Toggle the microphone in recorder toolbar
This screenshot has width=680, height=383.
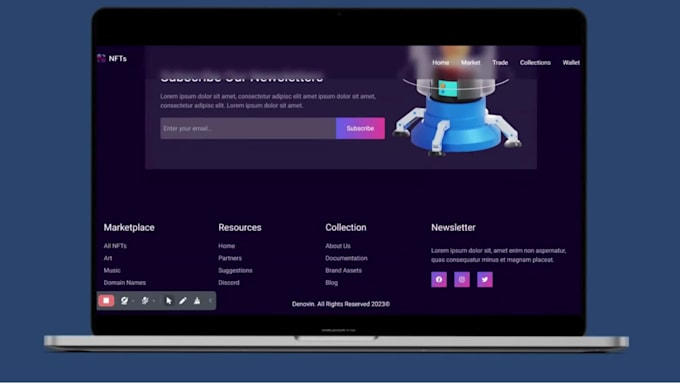click(x=145, y=301)
